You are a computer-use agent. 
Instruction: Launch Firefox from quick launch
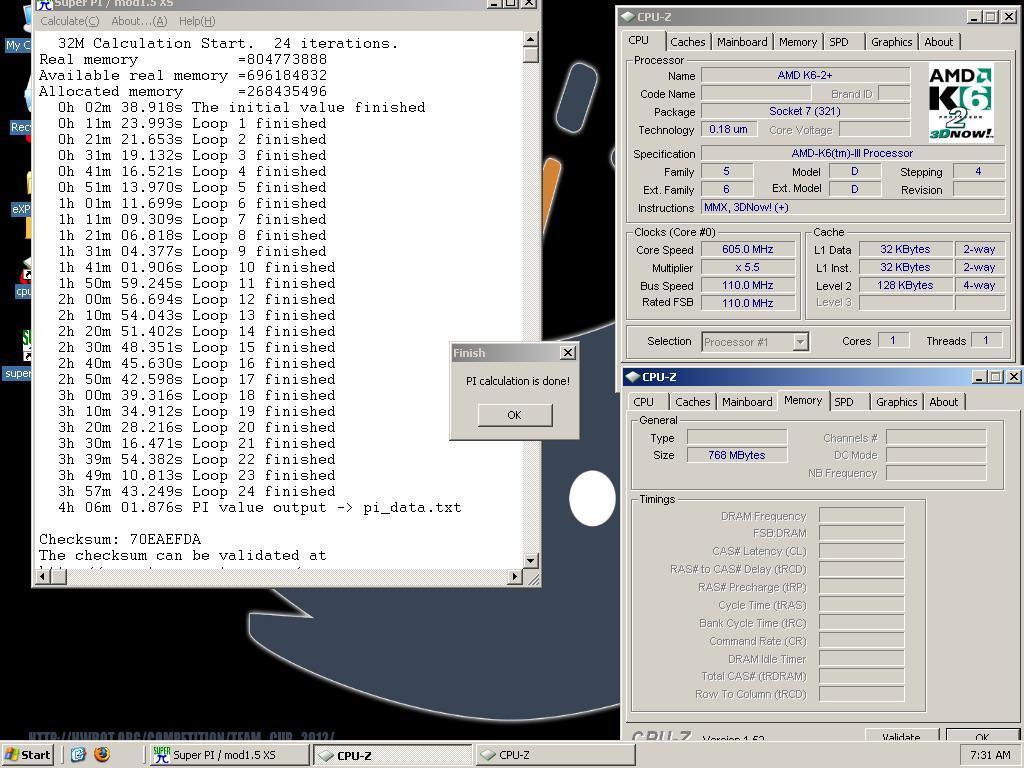102,755
